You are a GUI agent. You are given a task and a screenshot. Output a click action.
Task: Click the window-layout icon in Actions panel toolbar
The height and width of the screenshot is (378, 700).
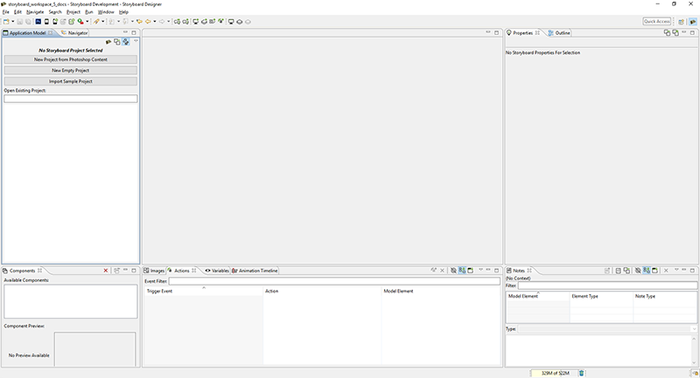pyautogui.click(x=470, y=270)
